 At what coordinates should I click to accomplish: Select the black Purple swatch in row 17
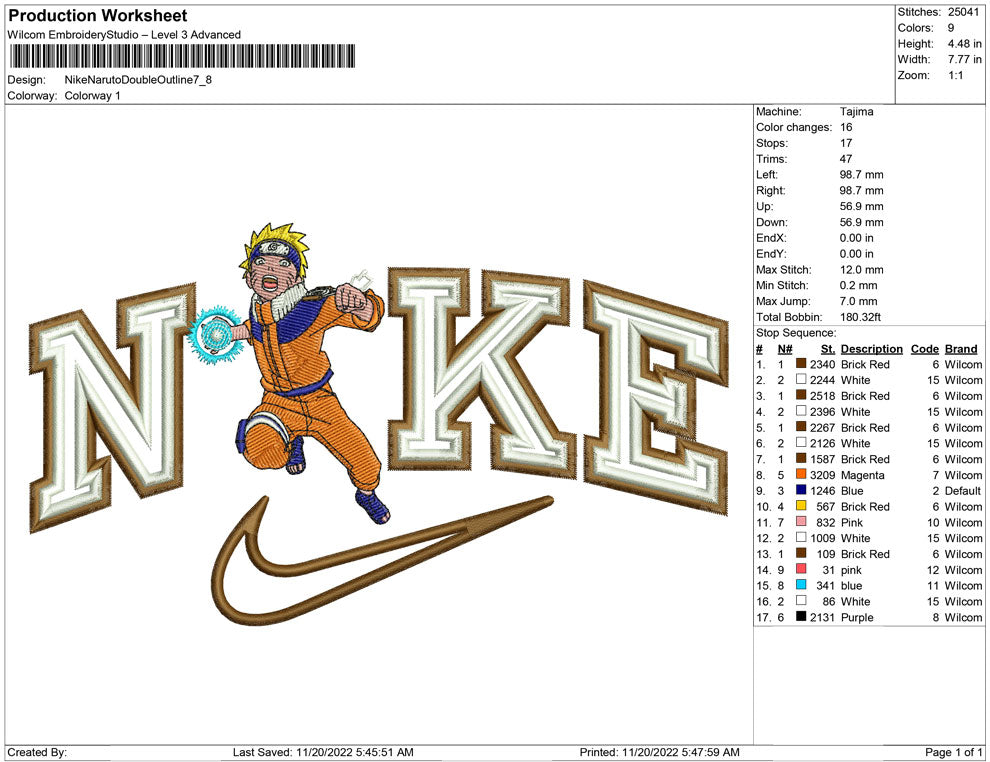(801, 617)
